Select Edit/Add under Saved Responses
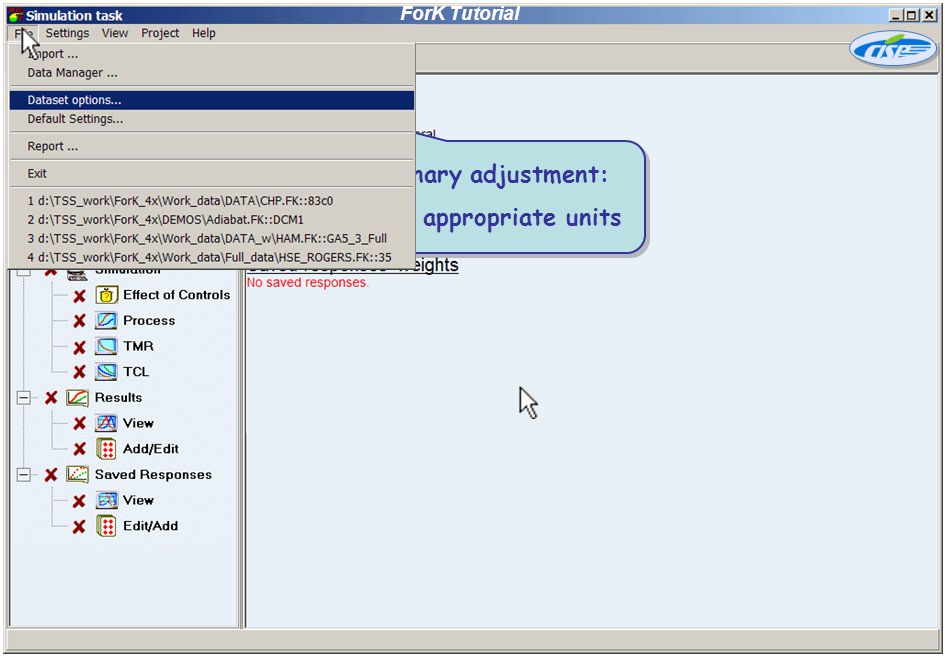The image size is (945, 657). (x=150, y=526)
